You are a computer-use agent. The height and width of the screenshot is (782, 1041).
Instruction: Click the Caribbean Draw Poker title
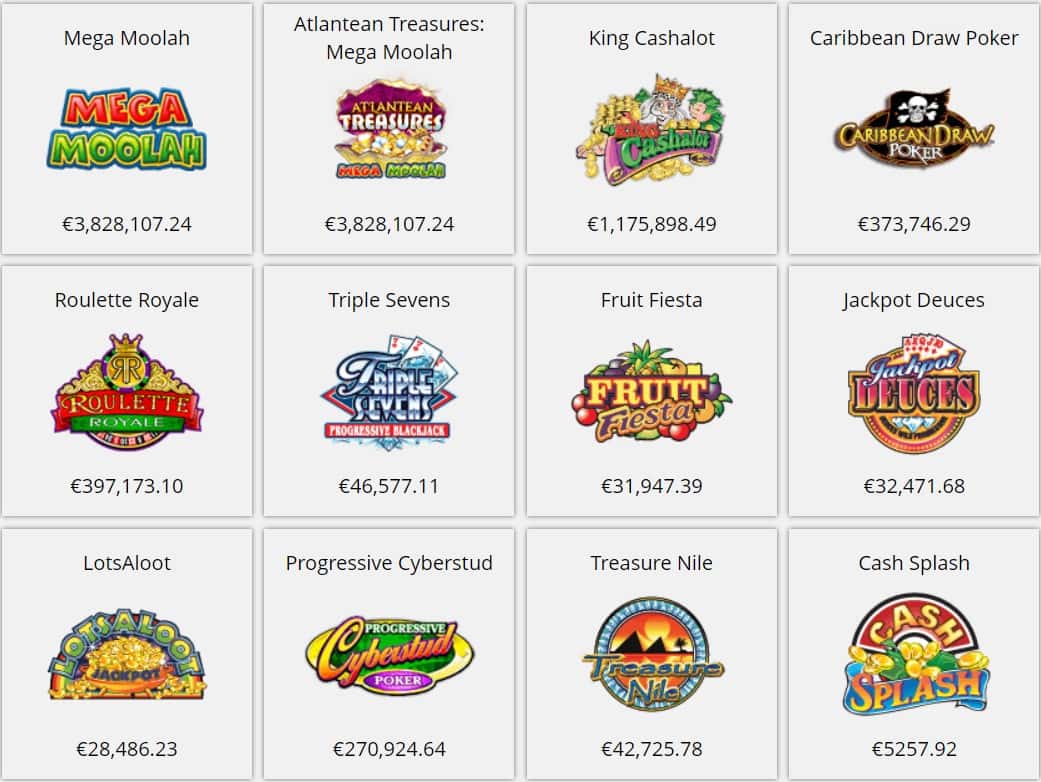pyautogui.click(x=914, y=38)
